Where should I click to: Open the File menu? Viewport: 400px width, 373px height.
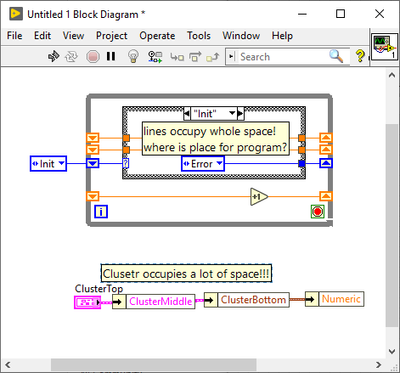[15, 35]
